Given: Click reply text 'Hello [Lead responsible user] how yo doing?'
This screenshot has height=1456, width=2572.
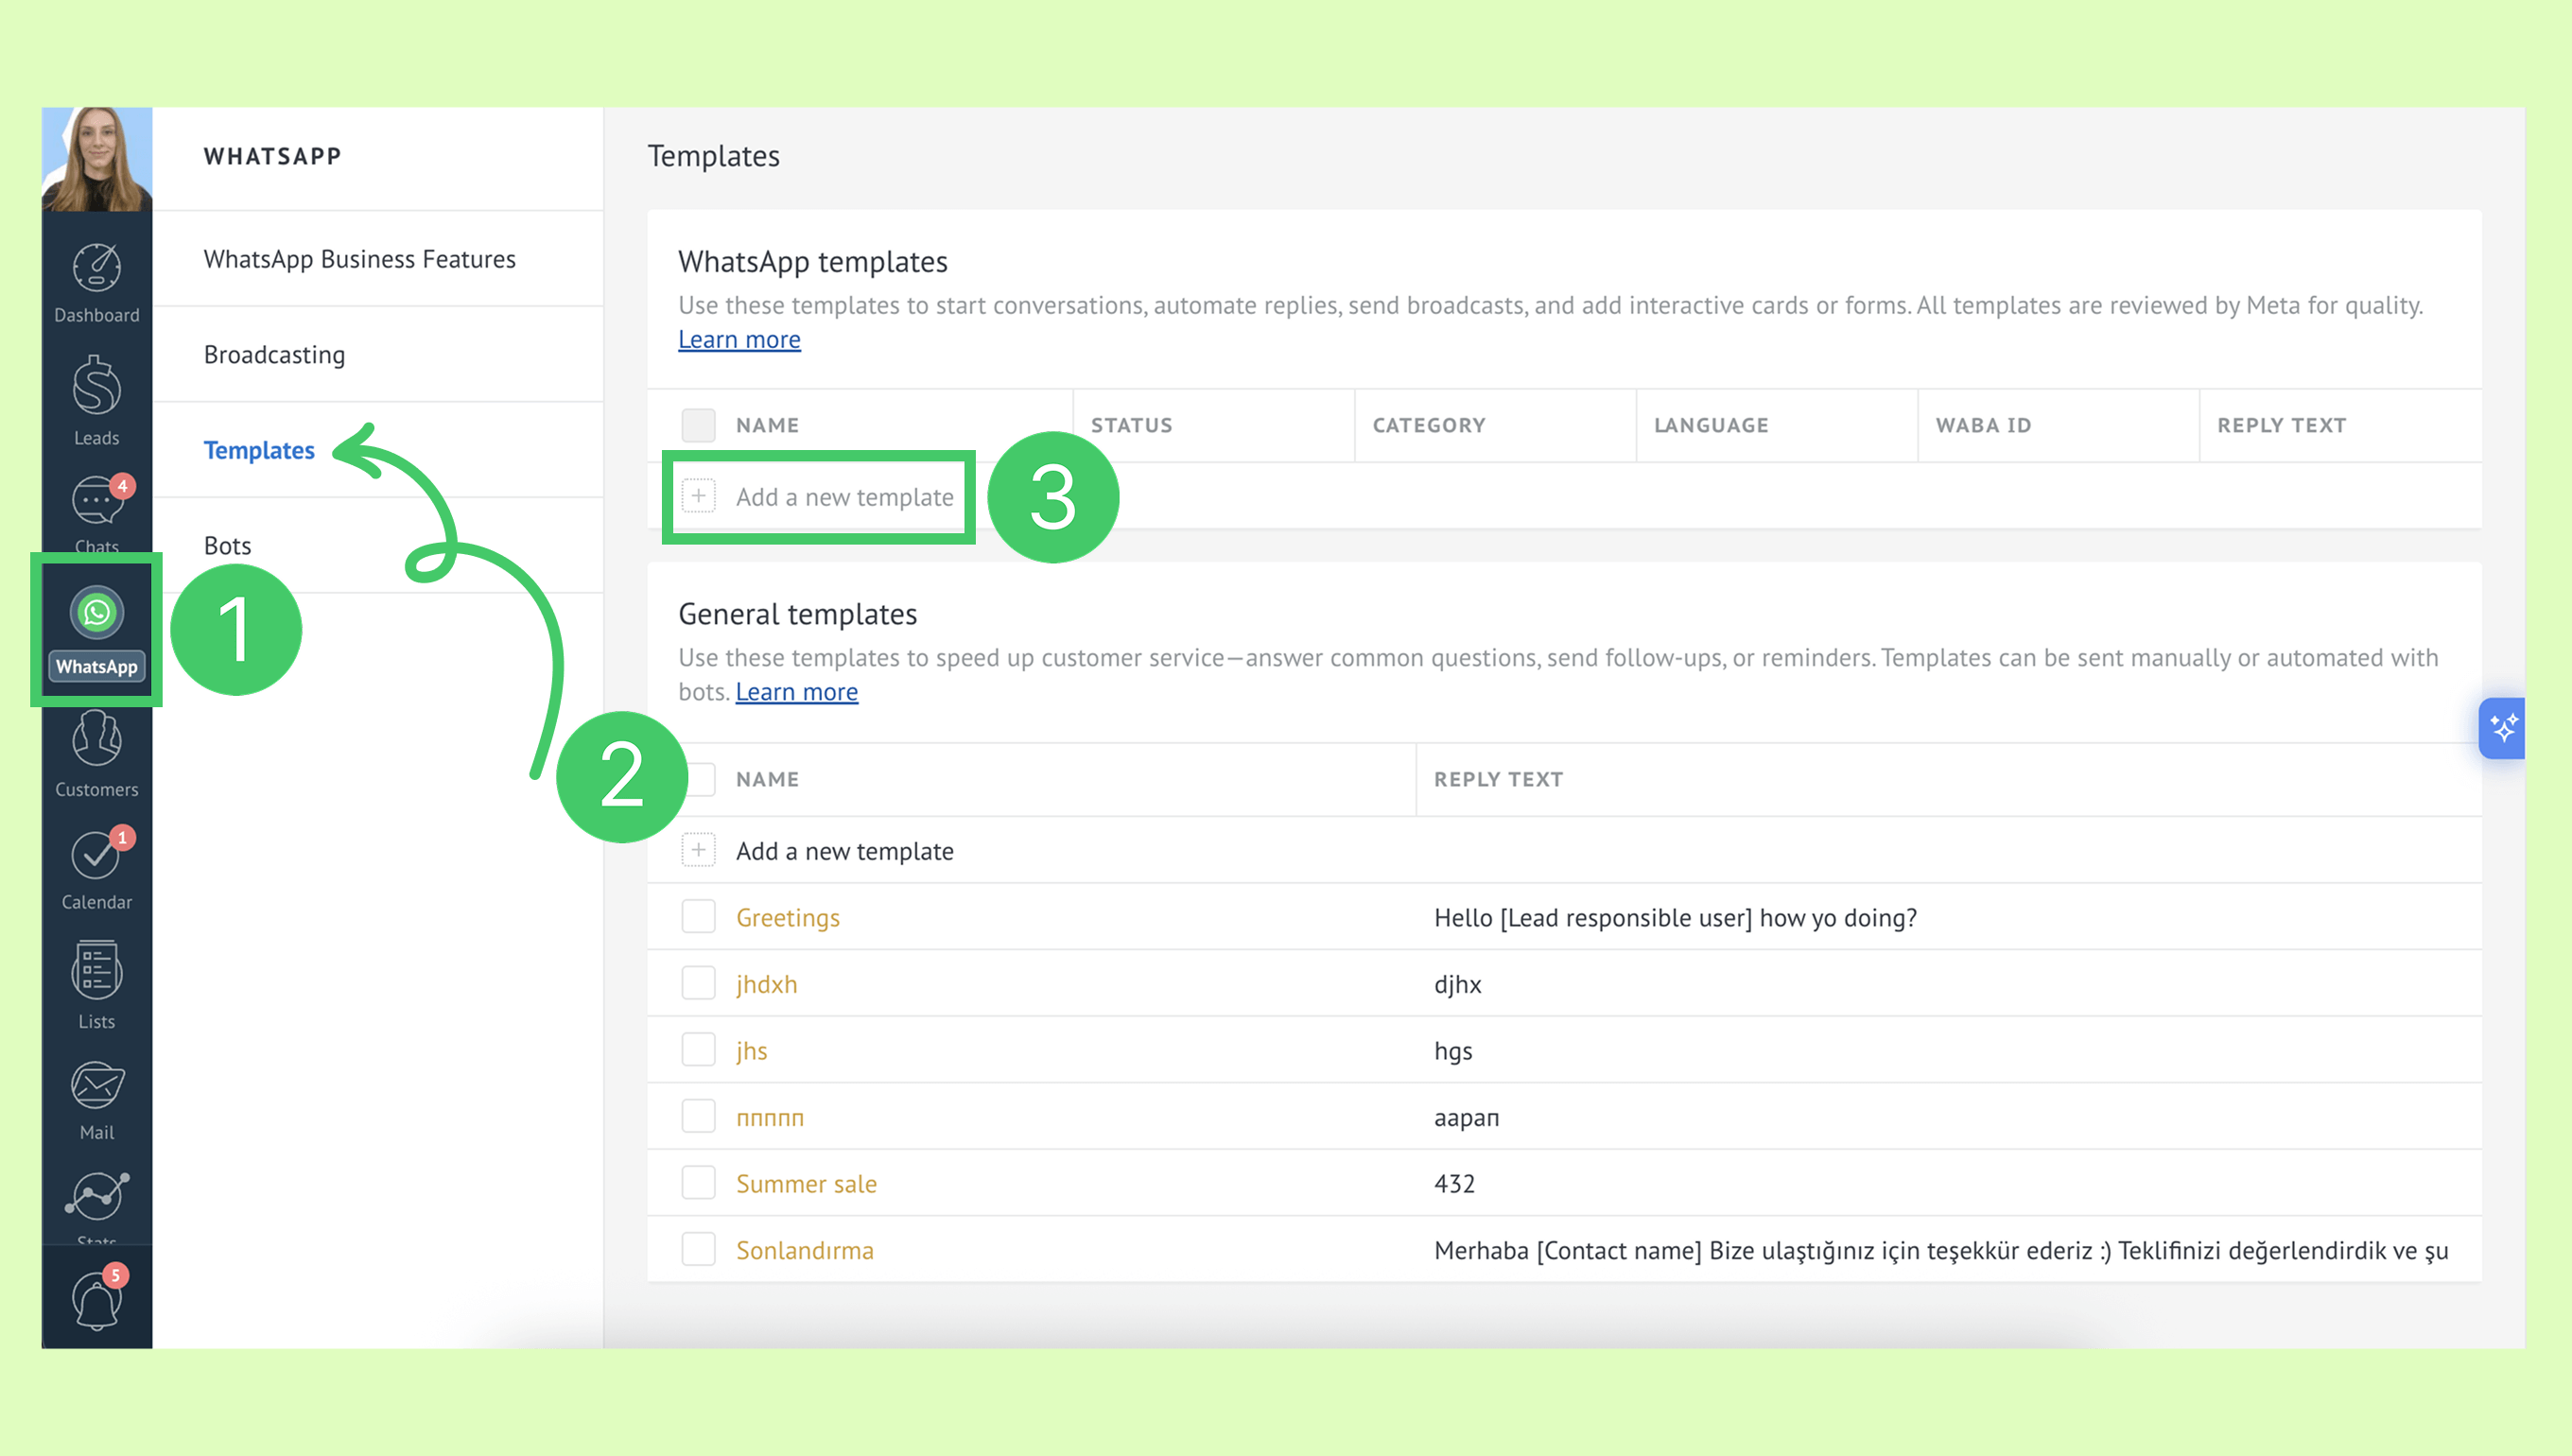Looking at the screenshot, I should point(1675,918).
